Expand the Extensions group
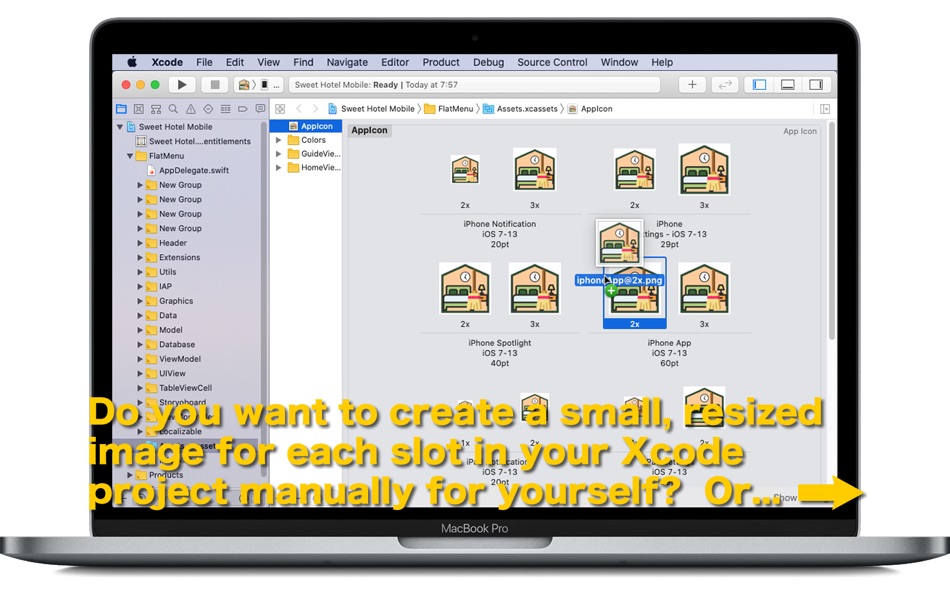Viewport: 950px width, 594px height. (140, 258)
